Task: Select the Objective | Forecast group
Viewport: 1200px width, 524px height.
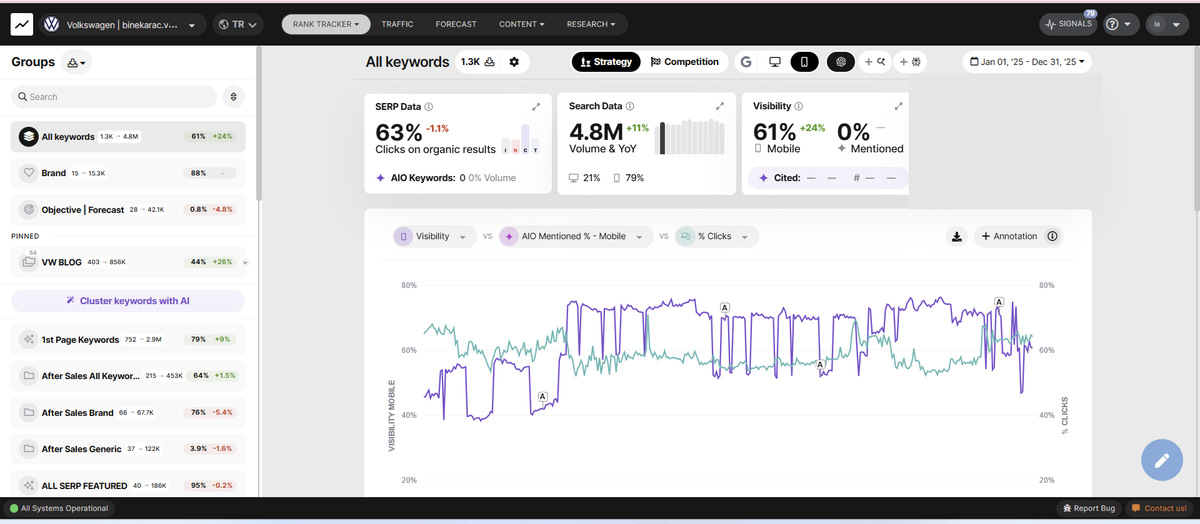Action: (x=128, y=209)
